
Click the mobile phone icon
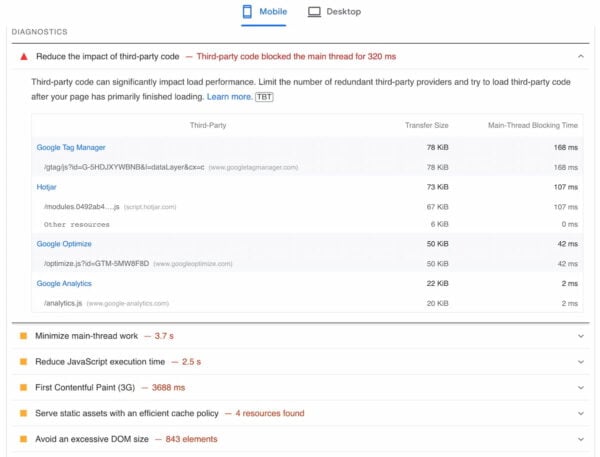(x=248, y=12)
